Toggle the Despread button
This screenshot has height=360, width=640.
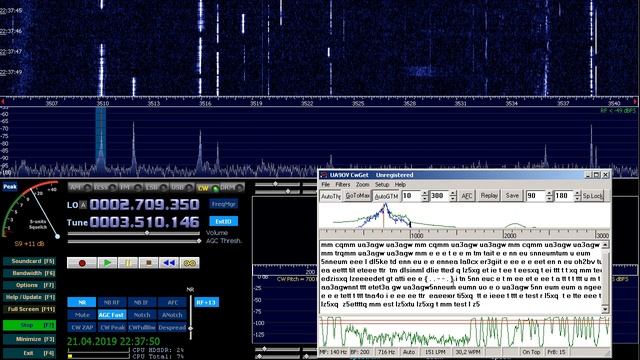(x=172, y=327)
